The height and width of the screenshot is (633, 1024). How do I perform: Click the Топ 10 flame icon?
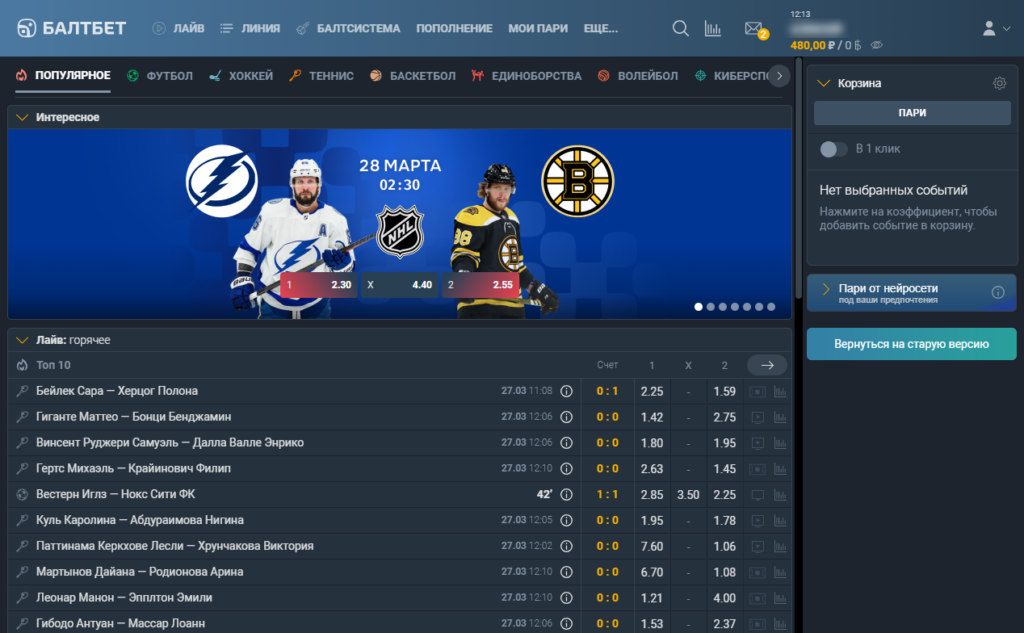[x=22, y=365]
